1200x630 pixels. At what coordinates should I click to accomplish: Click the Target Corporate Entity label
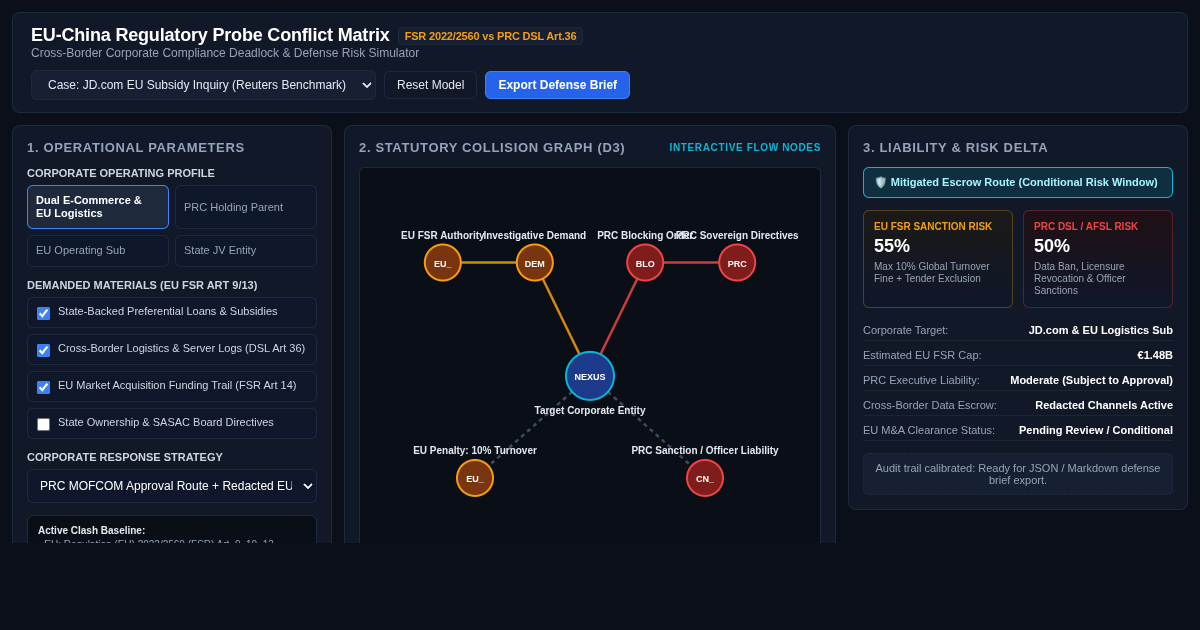590,411
